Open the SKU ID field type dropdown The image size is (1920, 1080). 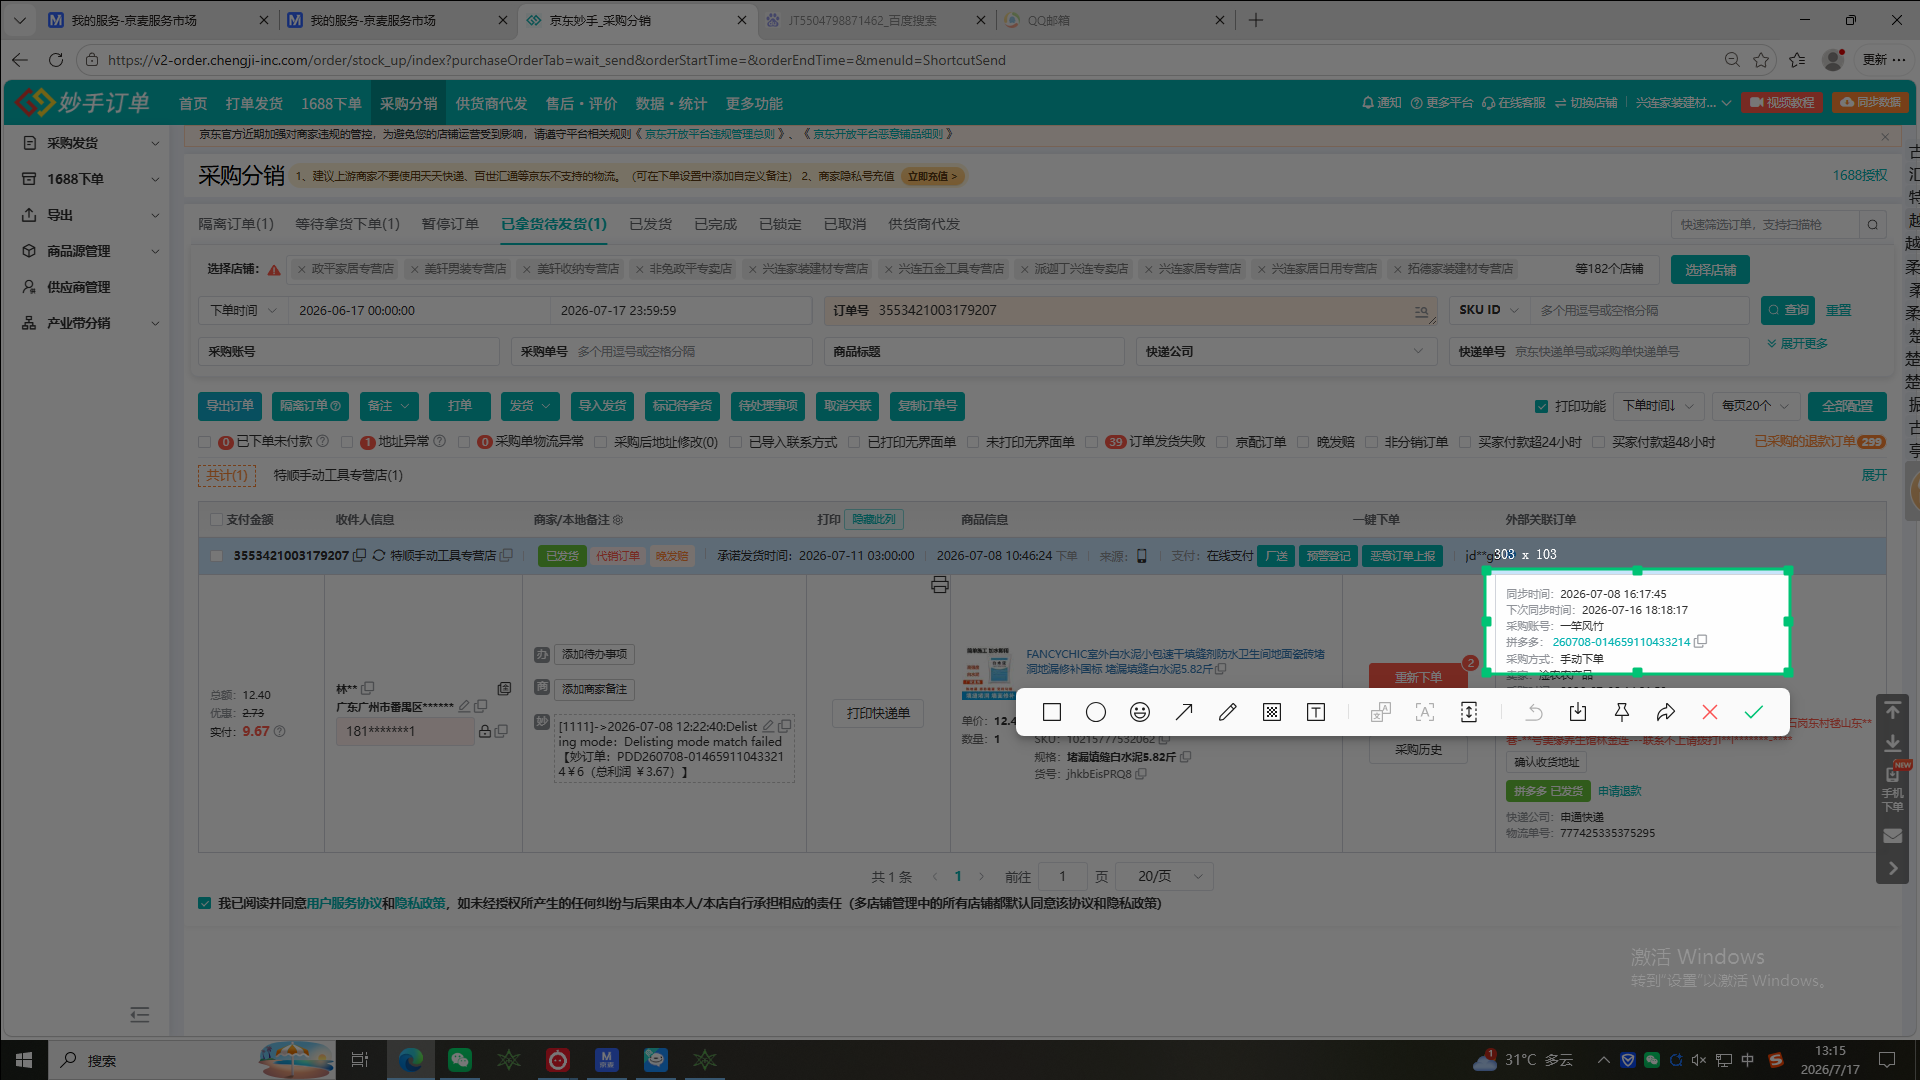(1490, 311)
